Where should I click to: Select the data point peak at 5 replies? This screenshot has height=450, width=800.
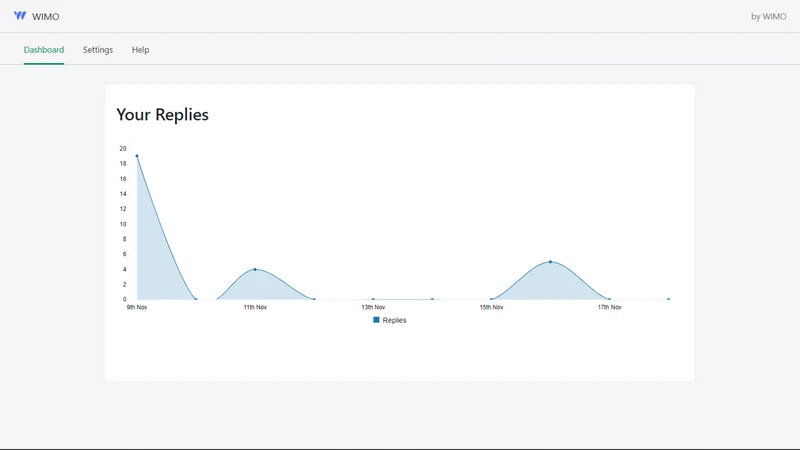tap(551, 262)
